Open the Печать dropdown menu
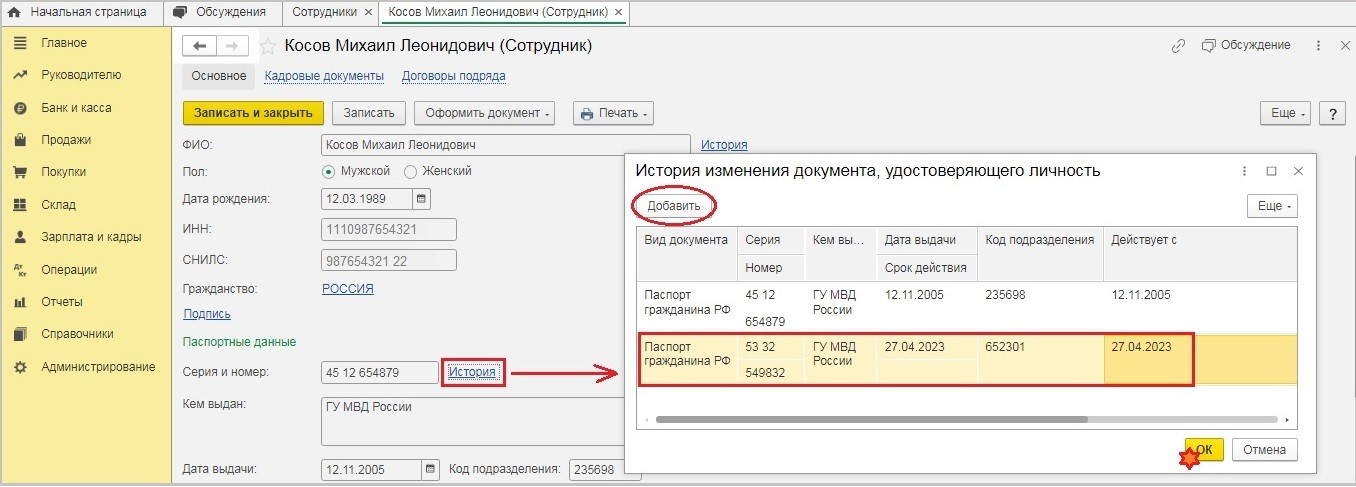Viewport: 1356px width, 487px height. pos(613,113)
